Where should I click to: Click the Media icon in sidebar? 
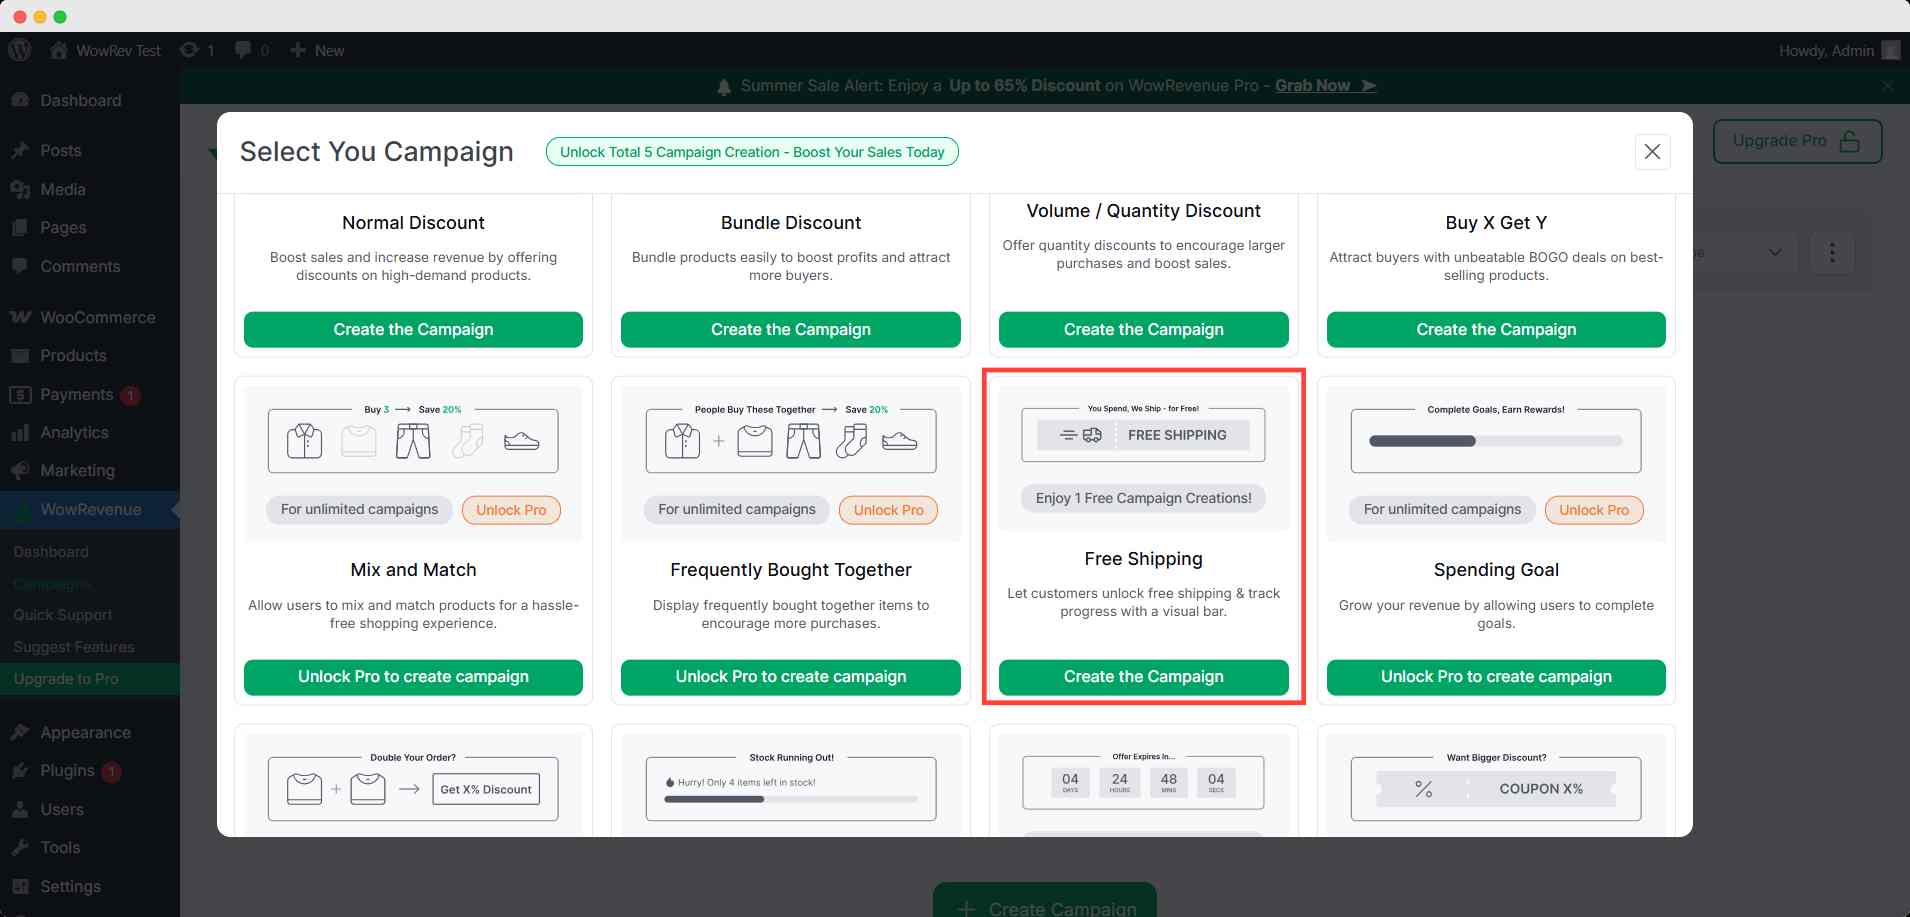20,189
